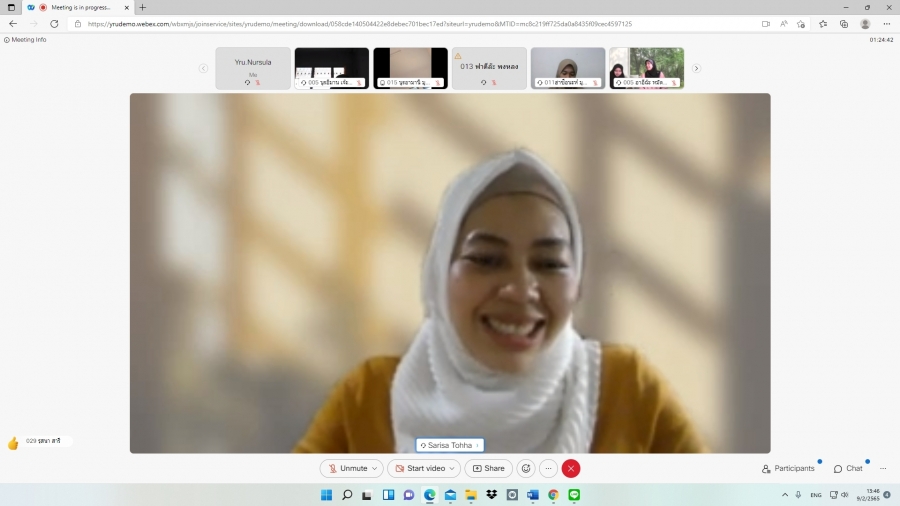Open LINE app from the taskbar
This screenshot has width=900, height=506.
point(574,495)
